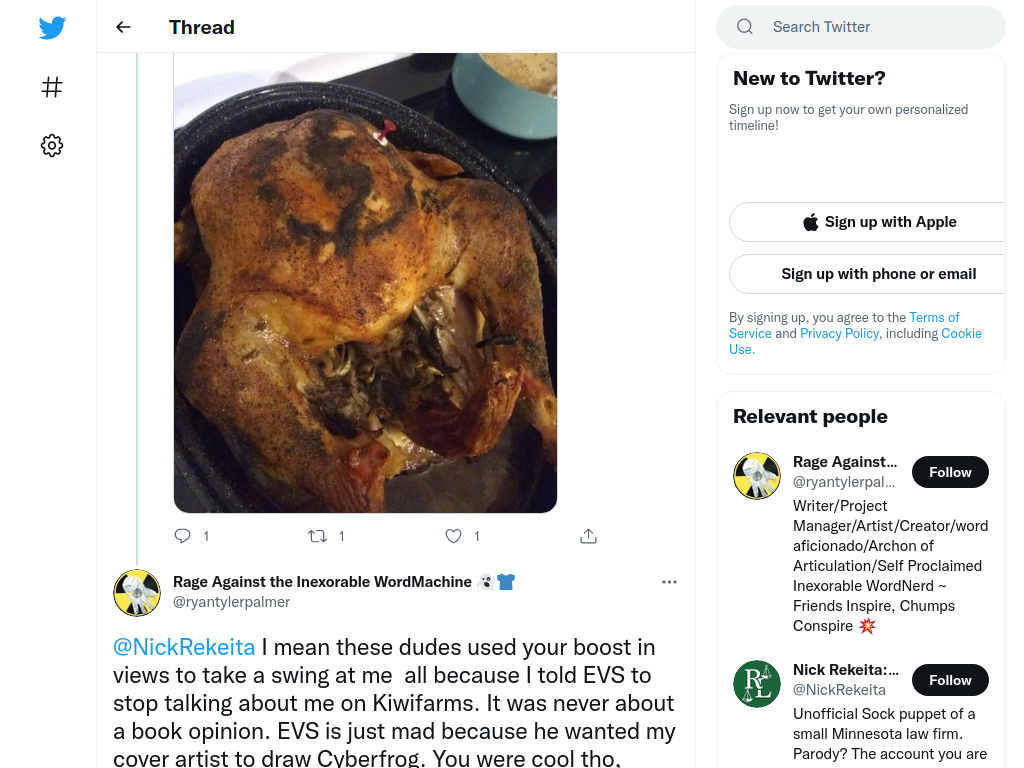The image size is (1024, 768).
Task: Click the Twitter bird home logo
Action: 52,28
